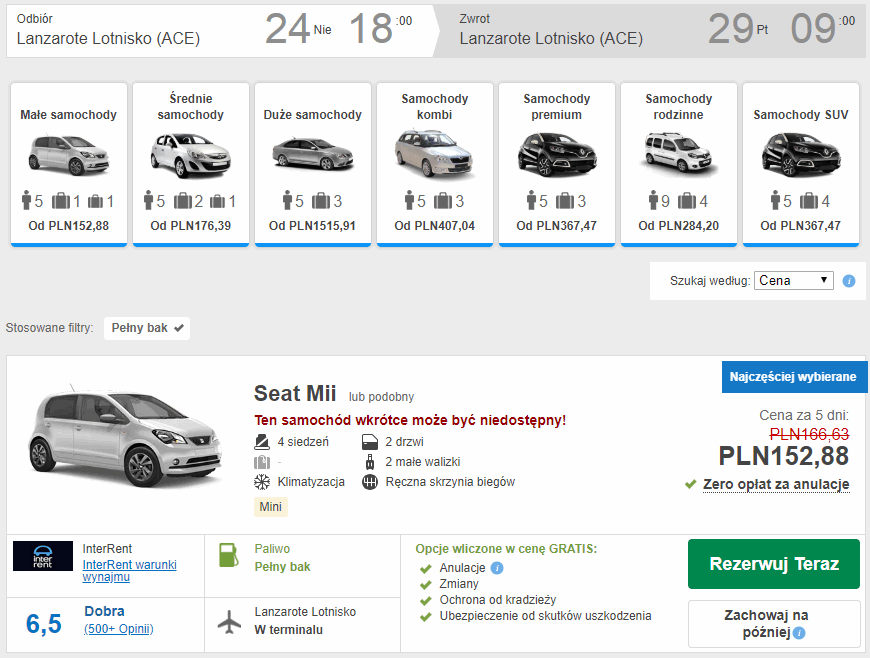Select the Samochody SUV category
Image resolution: width=870 pixels, height=658 pixels.
pyautogui.click(x=801, y=163)
